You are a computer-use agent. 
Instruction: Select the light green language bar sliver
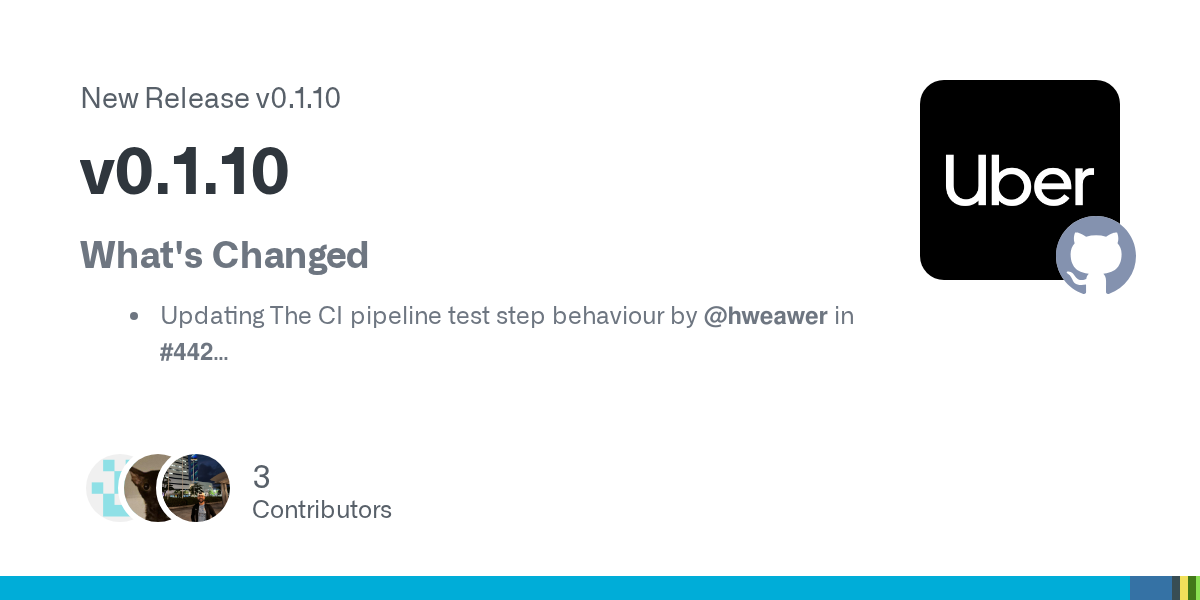pos(1197,588)
